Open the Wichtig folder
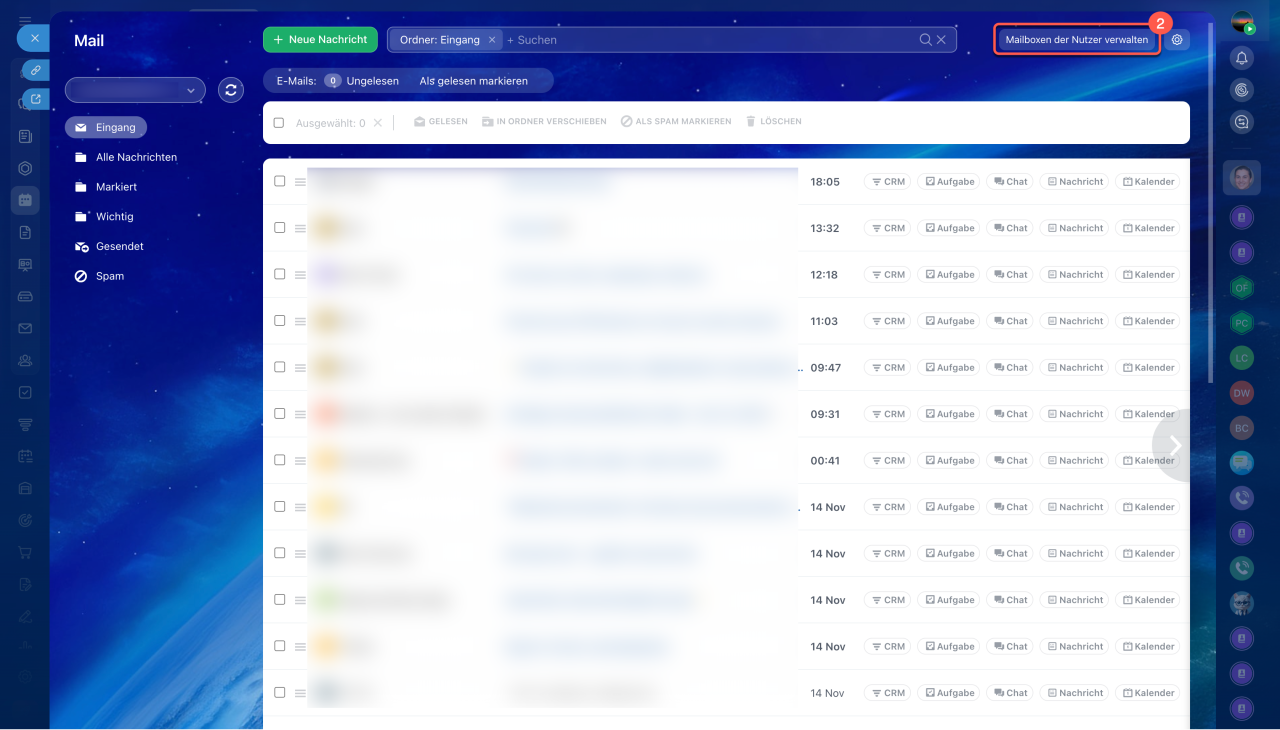 click(104, 216)
